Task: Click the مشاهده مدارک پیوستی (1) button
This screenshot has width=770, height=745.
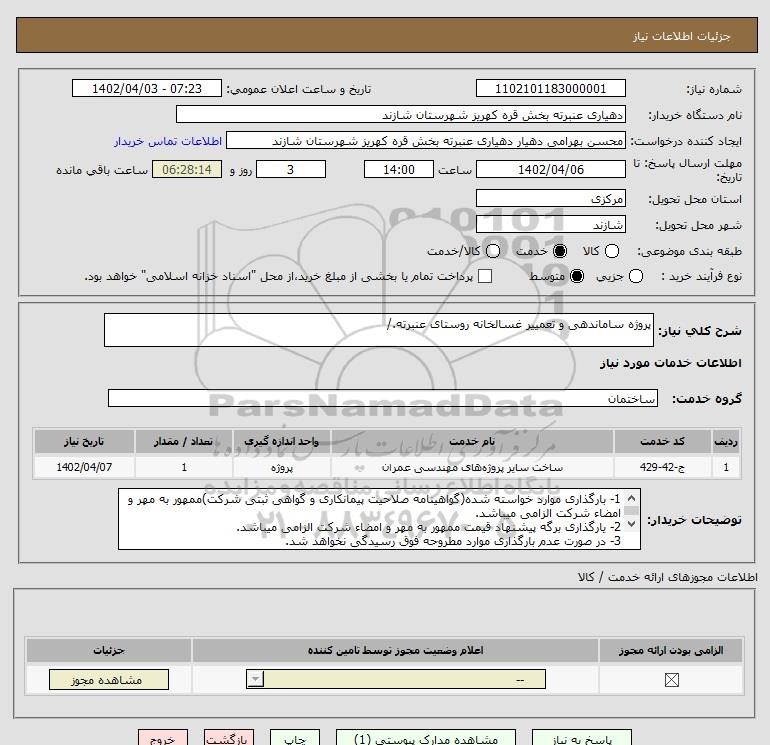Action: tap(426, 738)
